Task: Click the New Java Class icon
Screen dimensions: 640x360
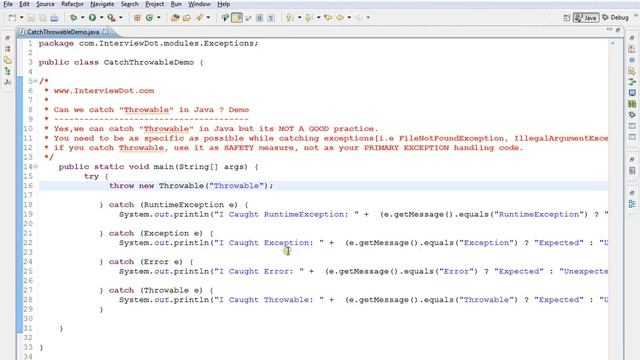Action: tap(149, 18)
